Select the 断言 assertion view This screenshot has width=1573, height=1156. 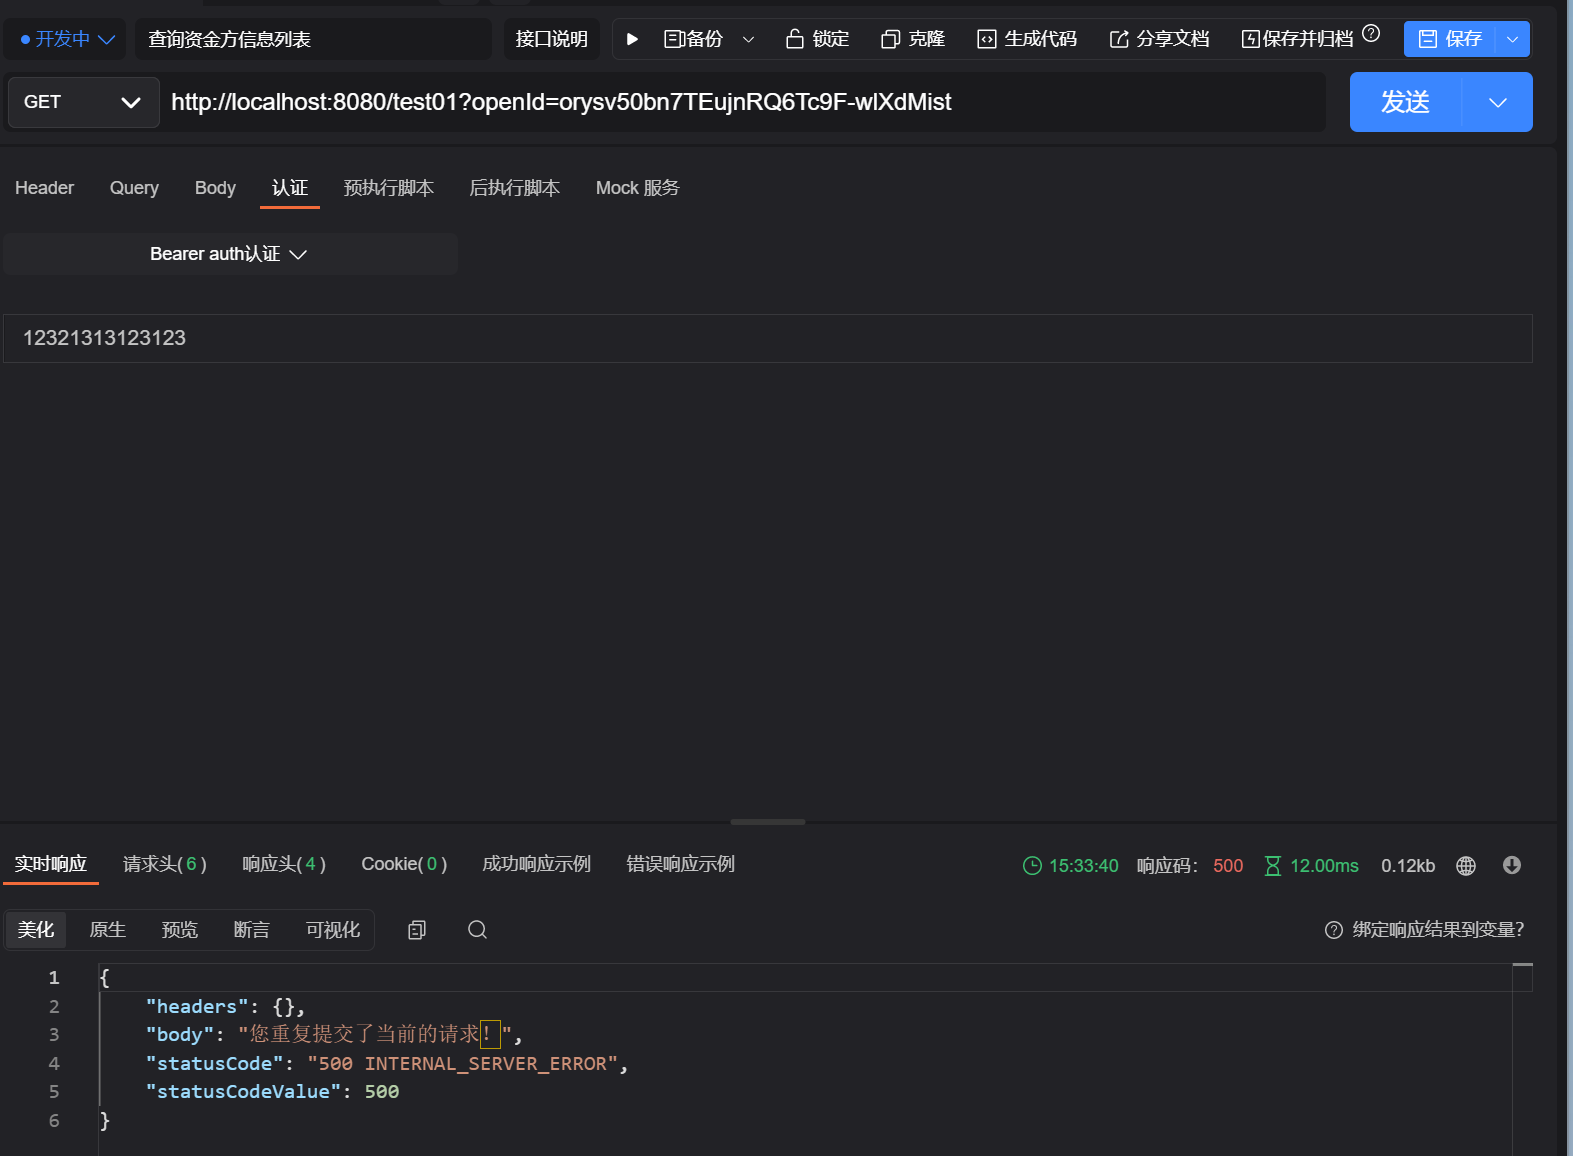pyautogui.click(x=252, y=930)
